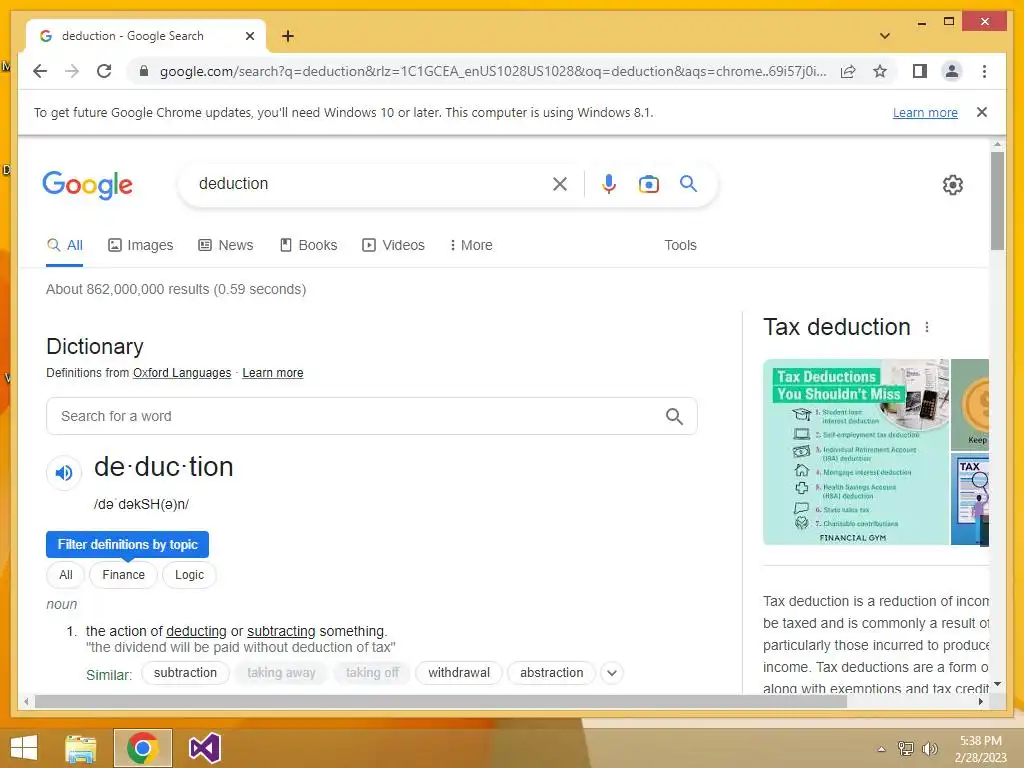Switch to News results
Viewport: 1024px width, 768px height.
[x=226, y=246]
